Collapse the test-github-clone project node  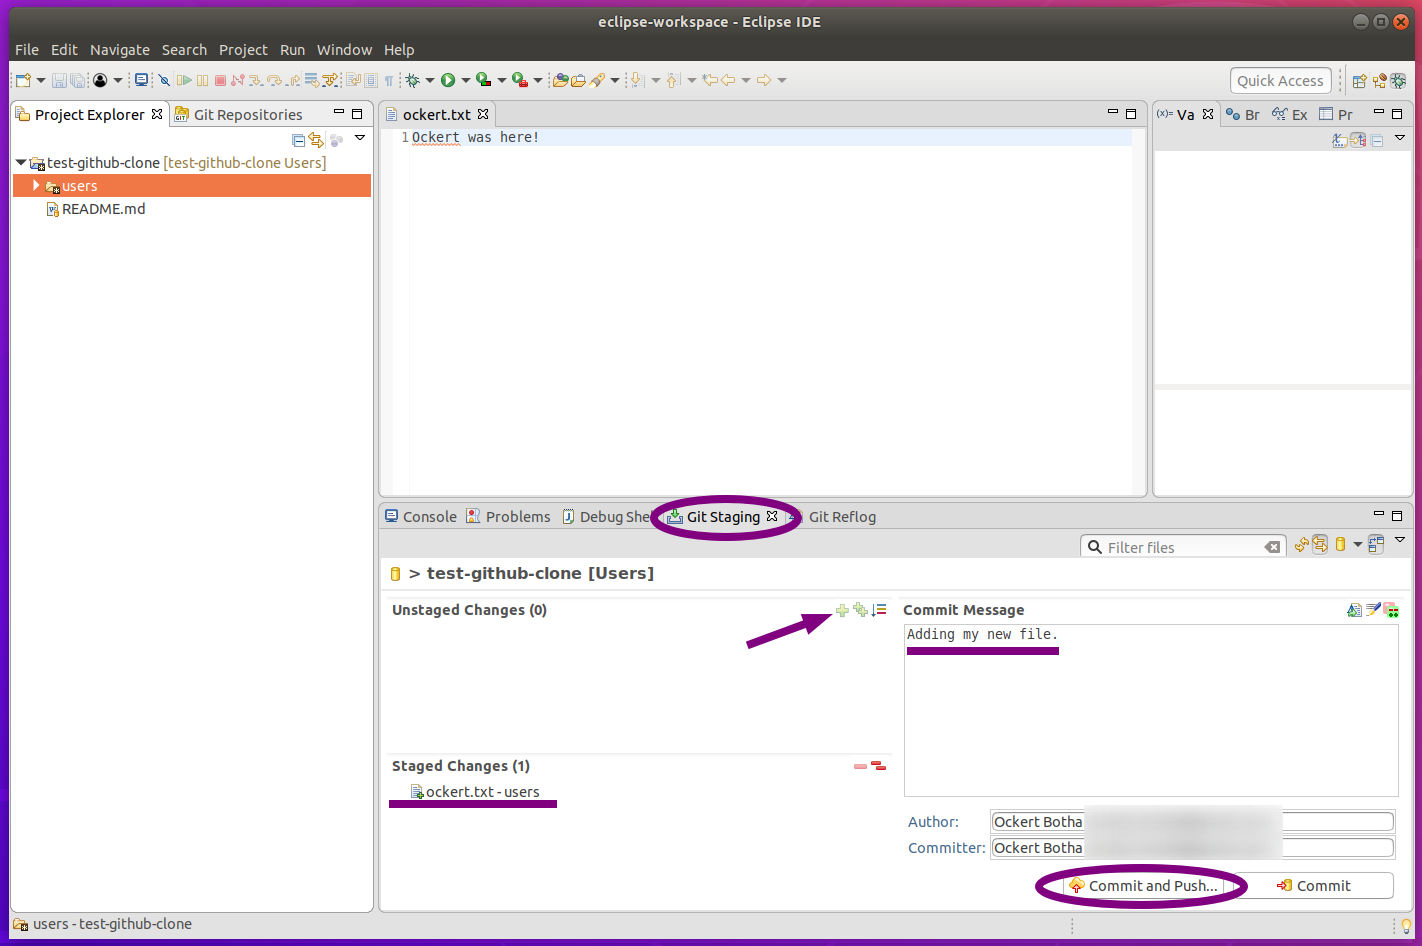(x=21, y=162)
